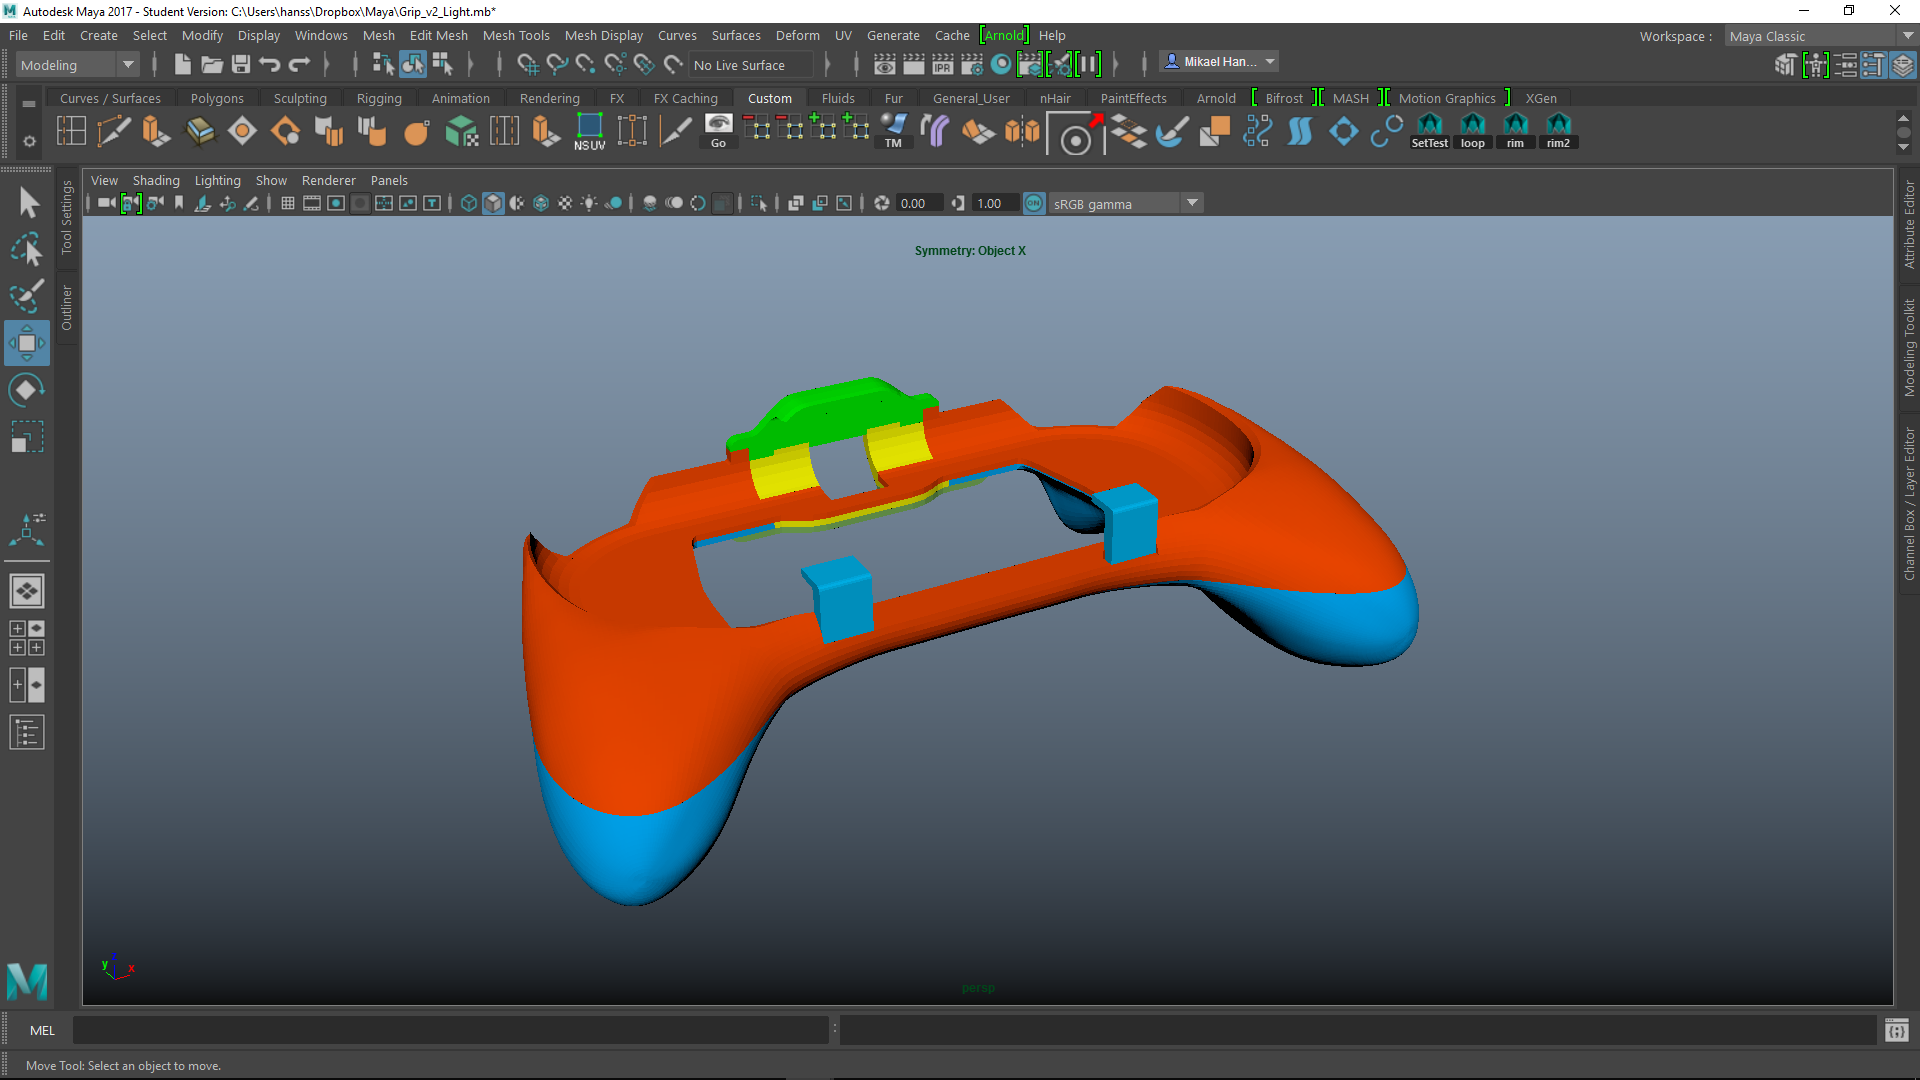
Task: Select the arrow Select tool
Action: coord(28,203)
